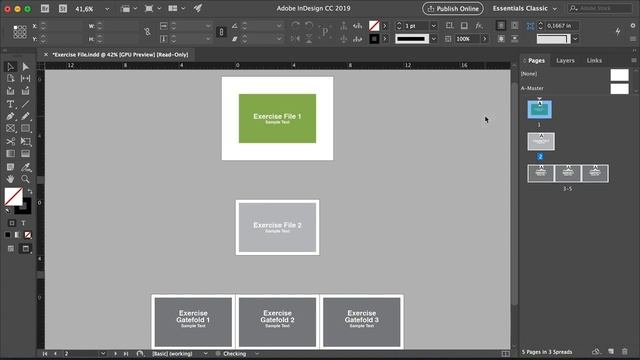Viewport: 640px width, 360px height.
Task: Select the Pencil tool
Action: (25, 116)
